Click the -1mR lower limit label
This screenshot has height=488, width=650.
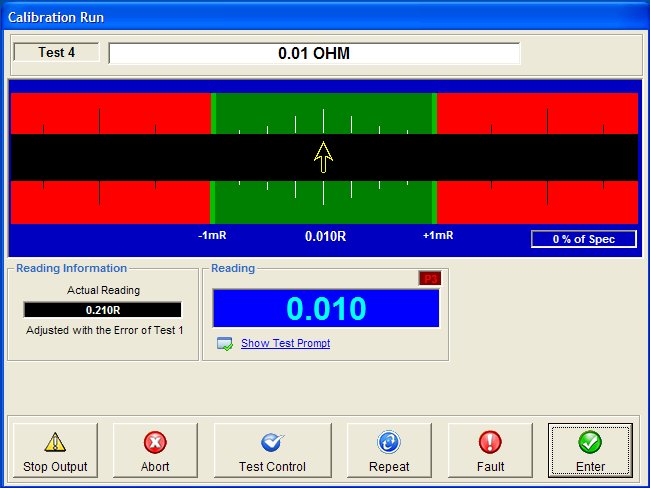214,236
